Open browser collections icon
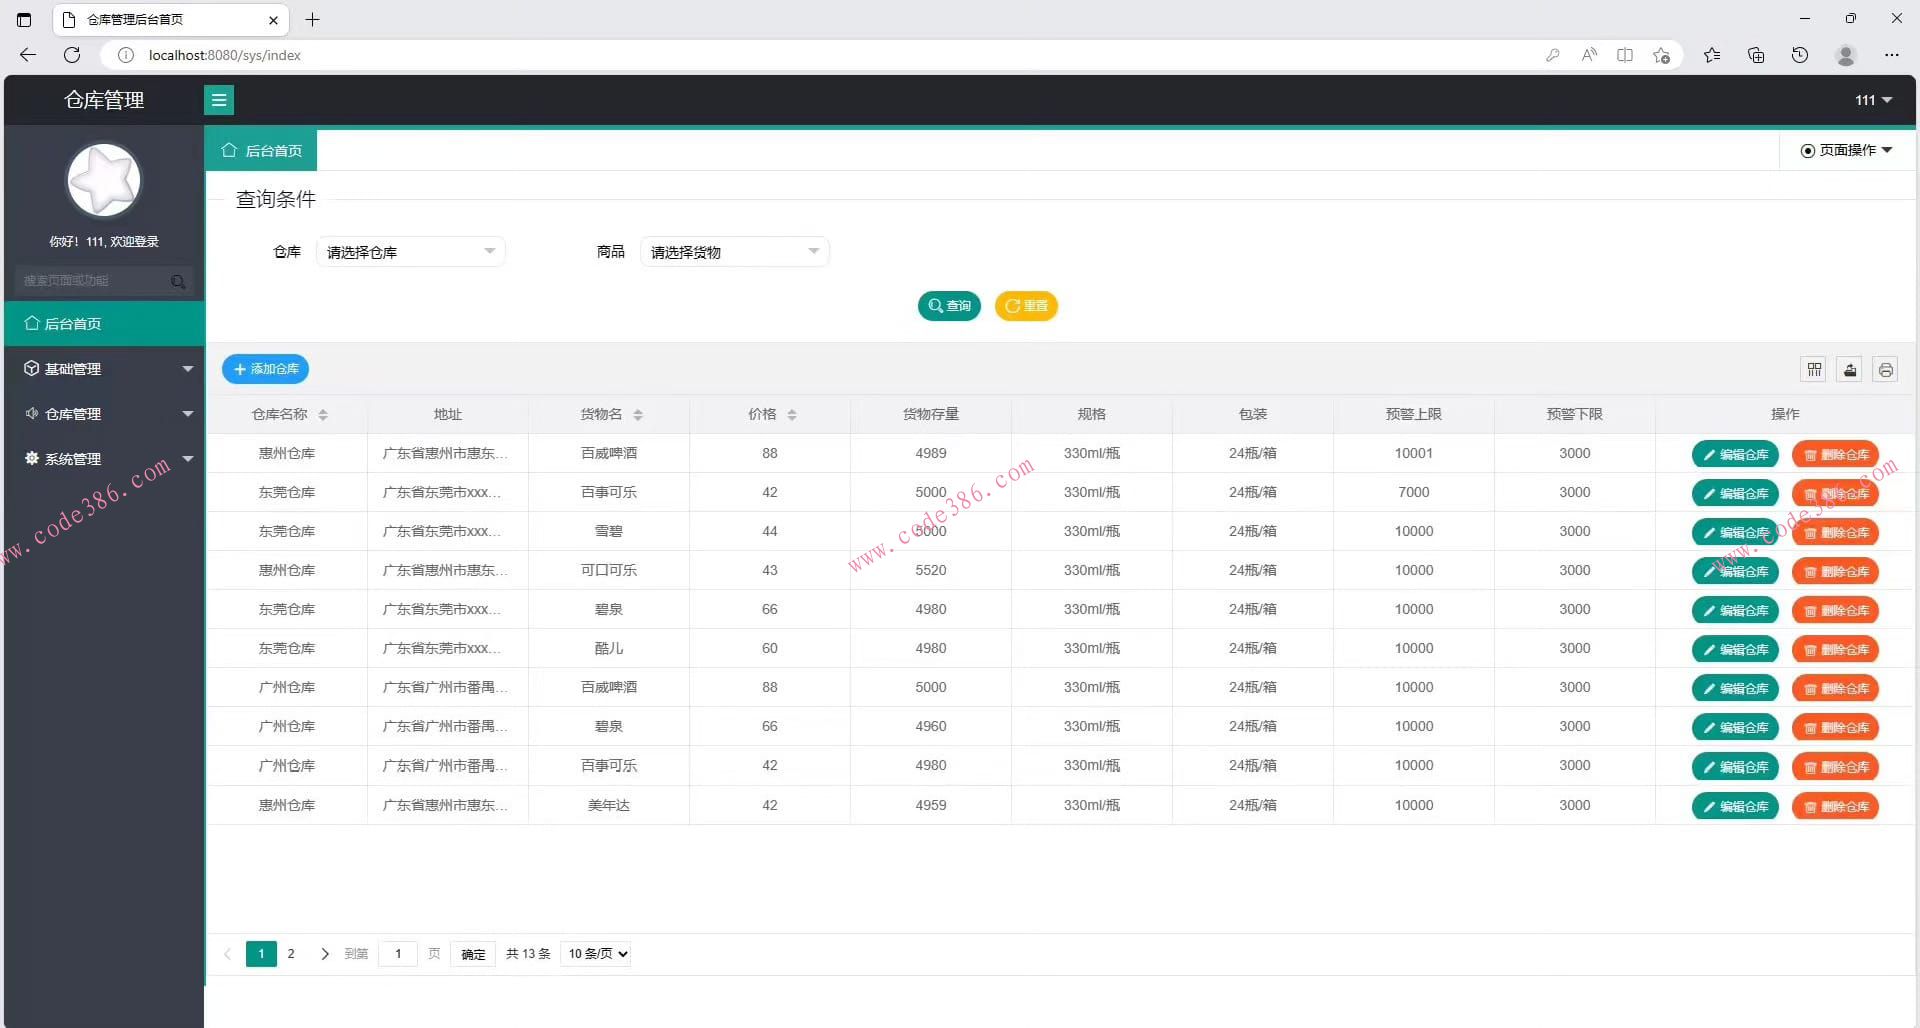 pos(1756,55)
